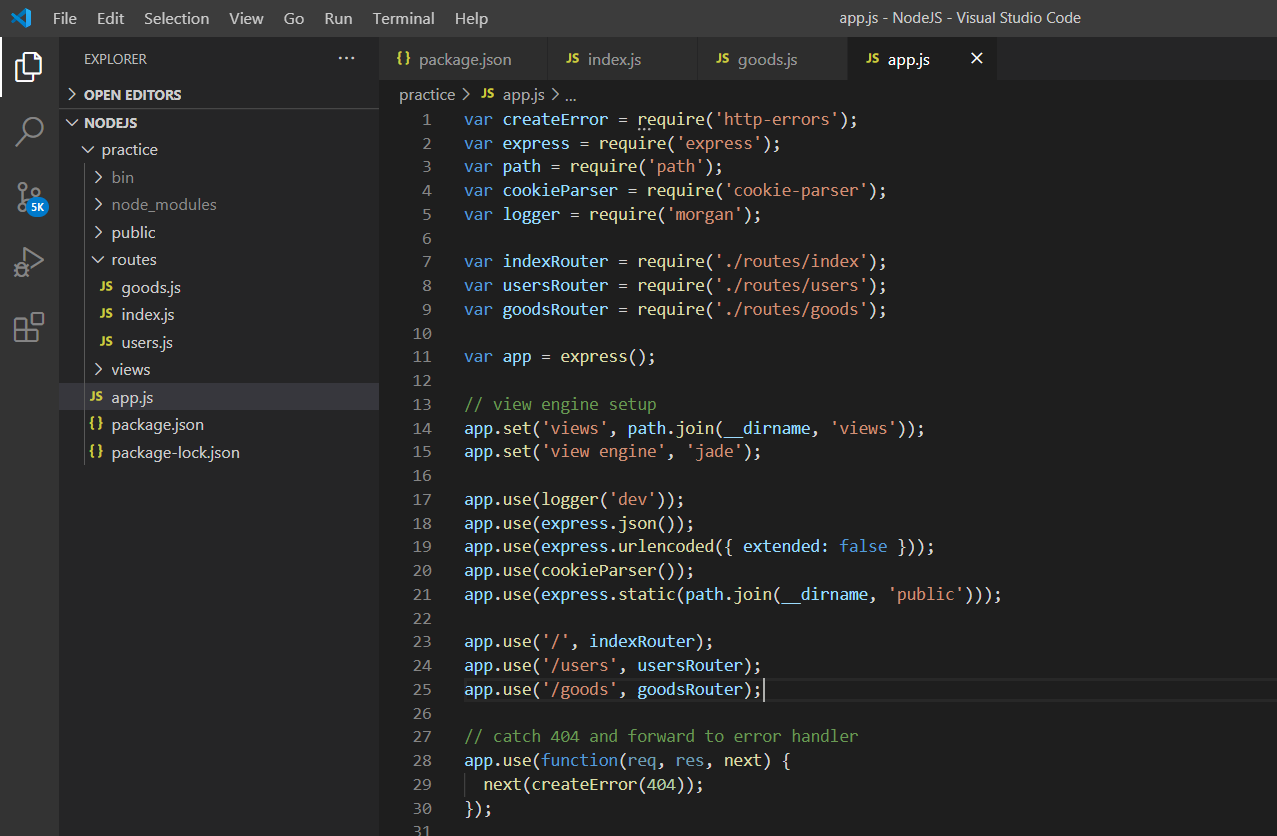Image resolution: width=1277 pixels, height=836 pixels.
Task: Click '/users' string on line 24
Action: pos(579,665)
